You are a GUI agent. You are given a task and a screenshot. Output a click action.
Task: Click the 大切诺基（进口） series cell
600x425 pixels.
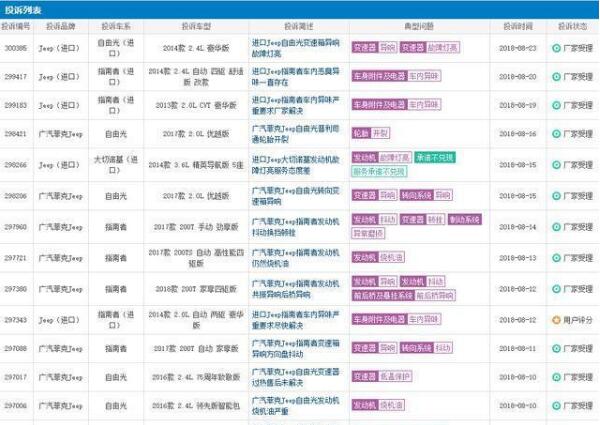(x=116, y=165)
